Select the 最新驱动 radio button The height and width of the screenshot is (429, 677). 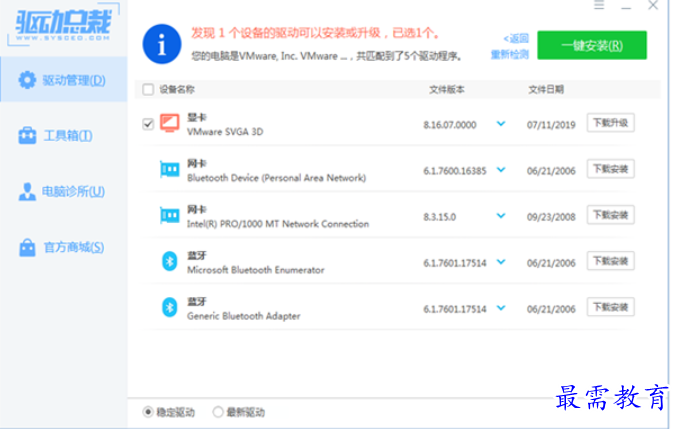218,412
